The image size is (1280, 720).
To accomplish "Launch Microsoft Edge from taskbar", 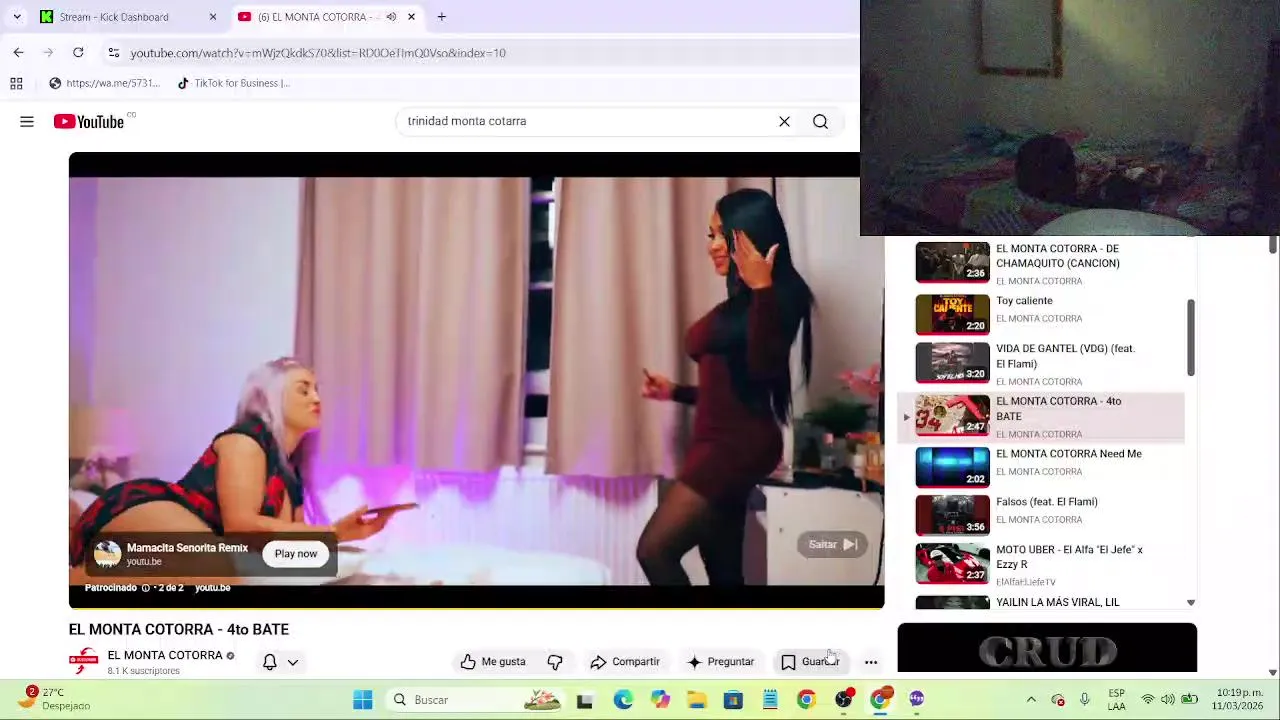I will pos(623,700).
